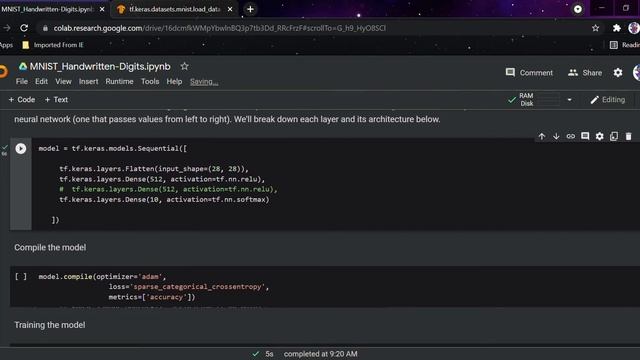Run the Sequential model code cell
This screenshot has height=360, width=640.
(21, 149)
